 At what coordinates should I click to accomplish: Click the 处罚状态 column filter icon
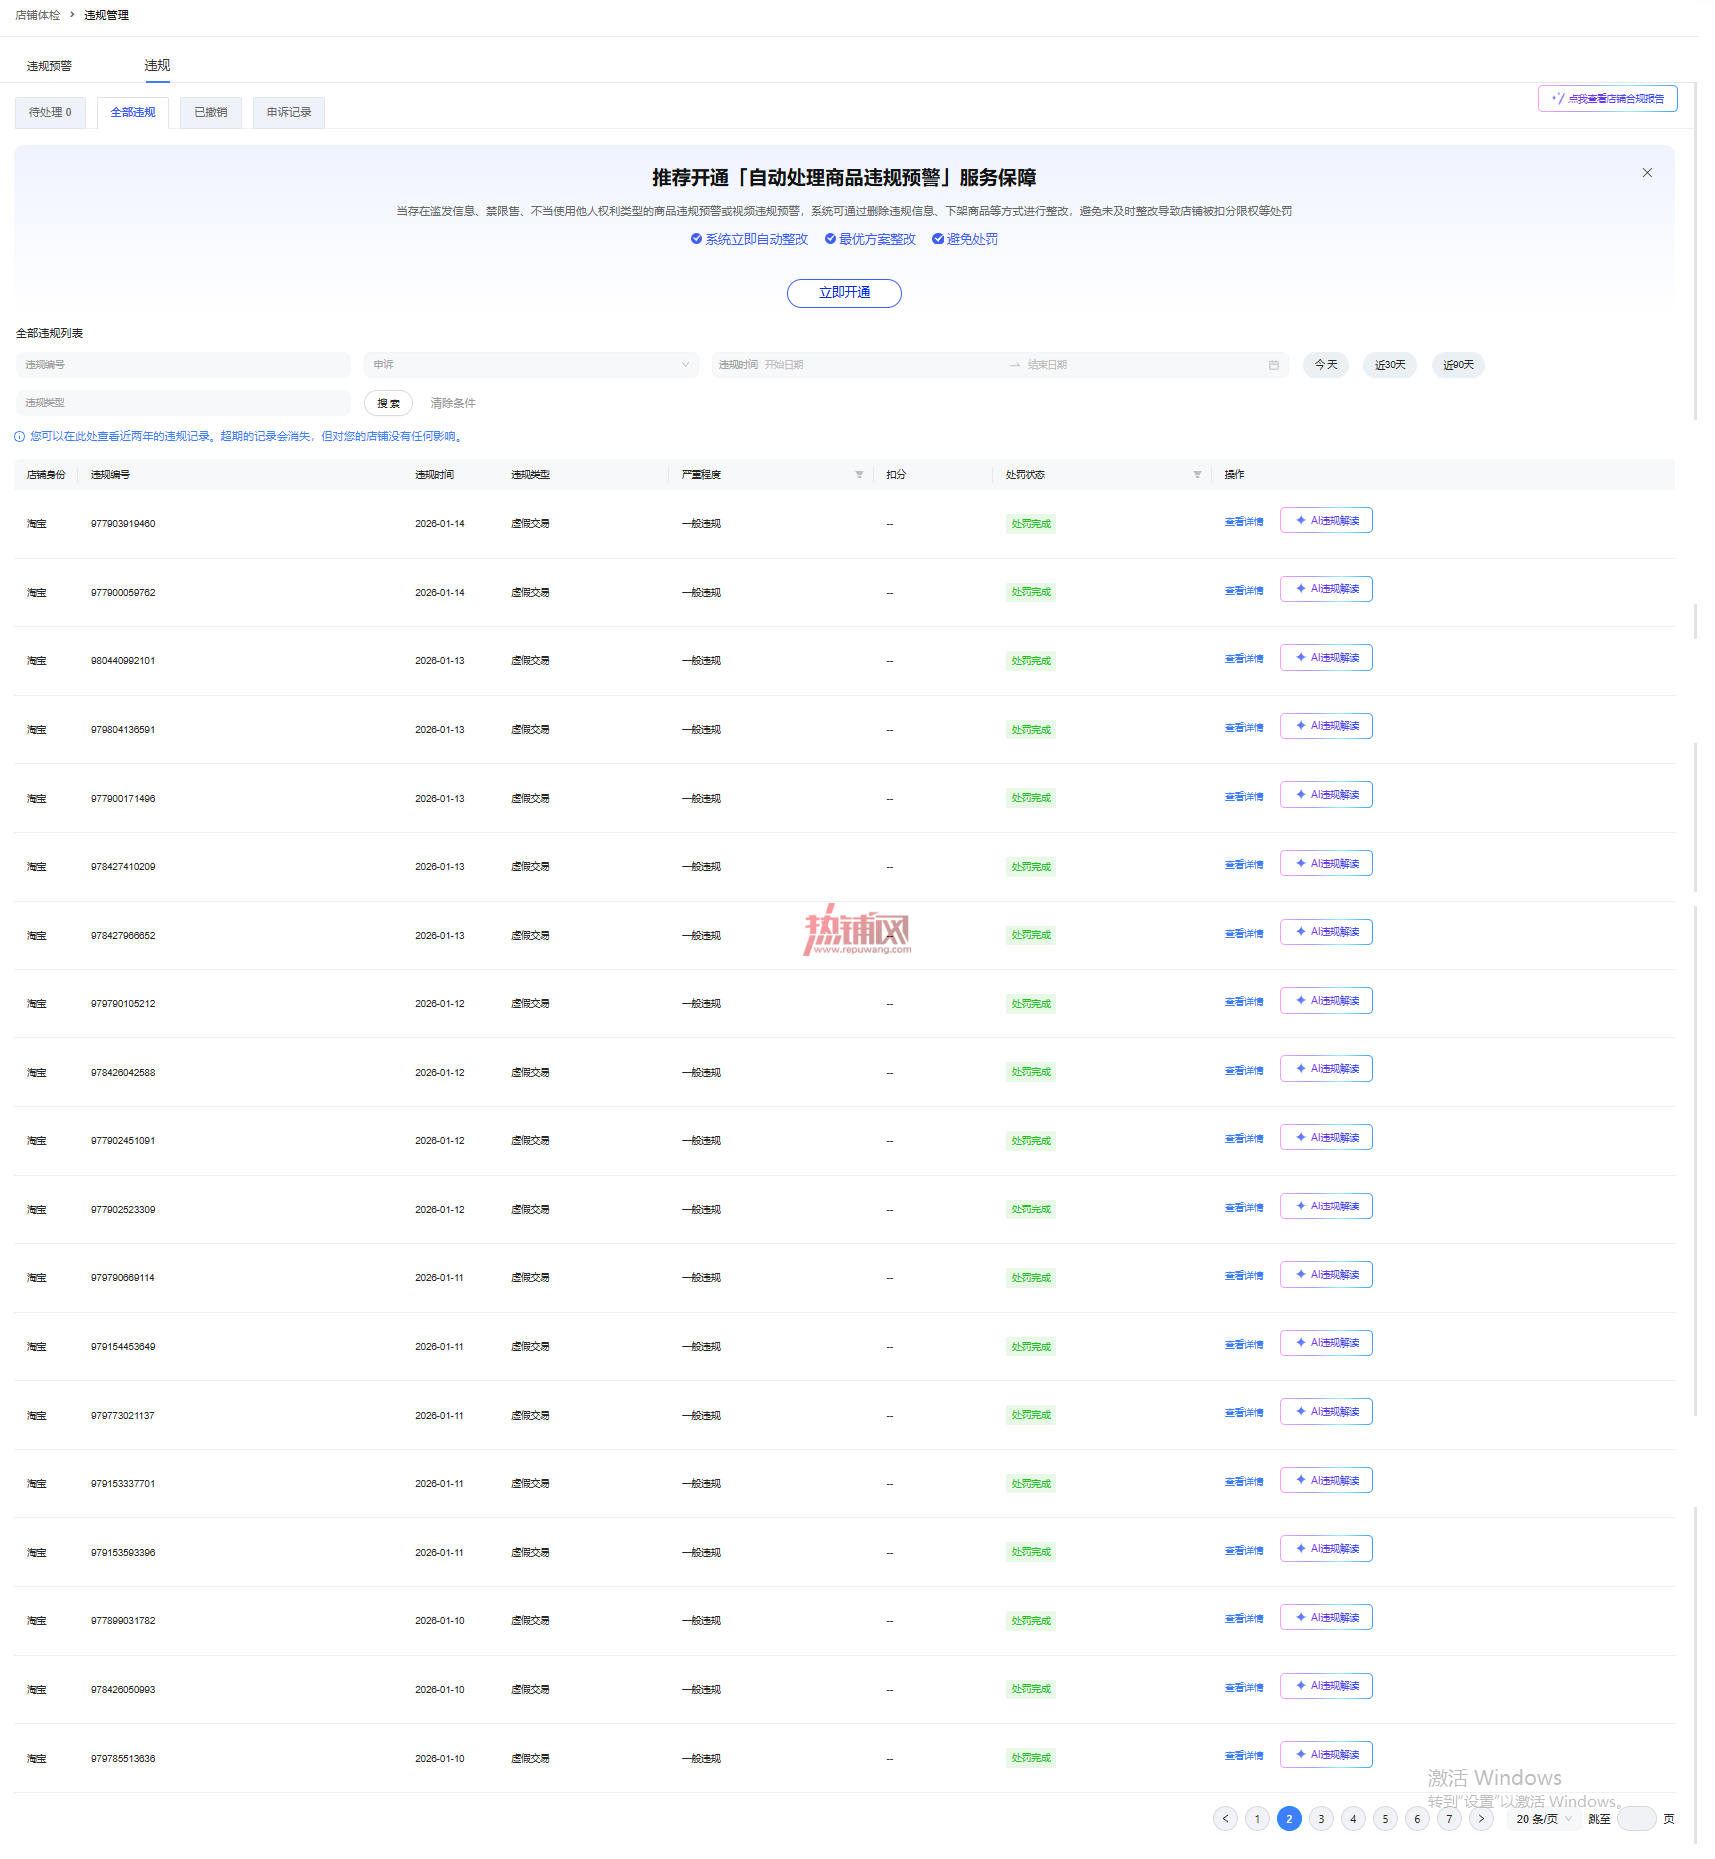click(1197, 474)
